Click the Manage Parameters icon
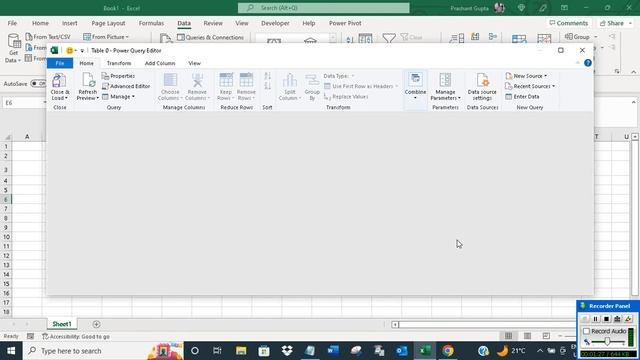640x360 pixels. (445, 80)
